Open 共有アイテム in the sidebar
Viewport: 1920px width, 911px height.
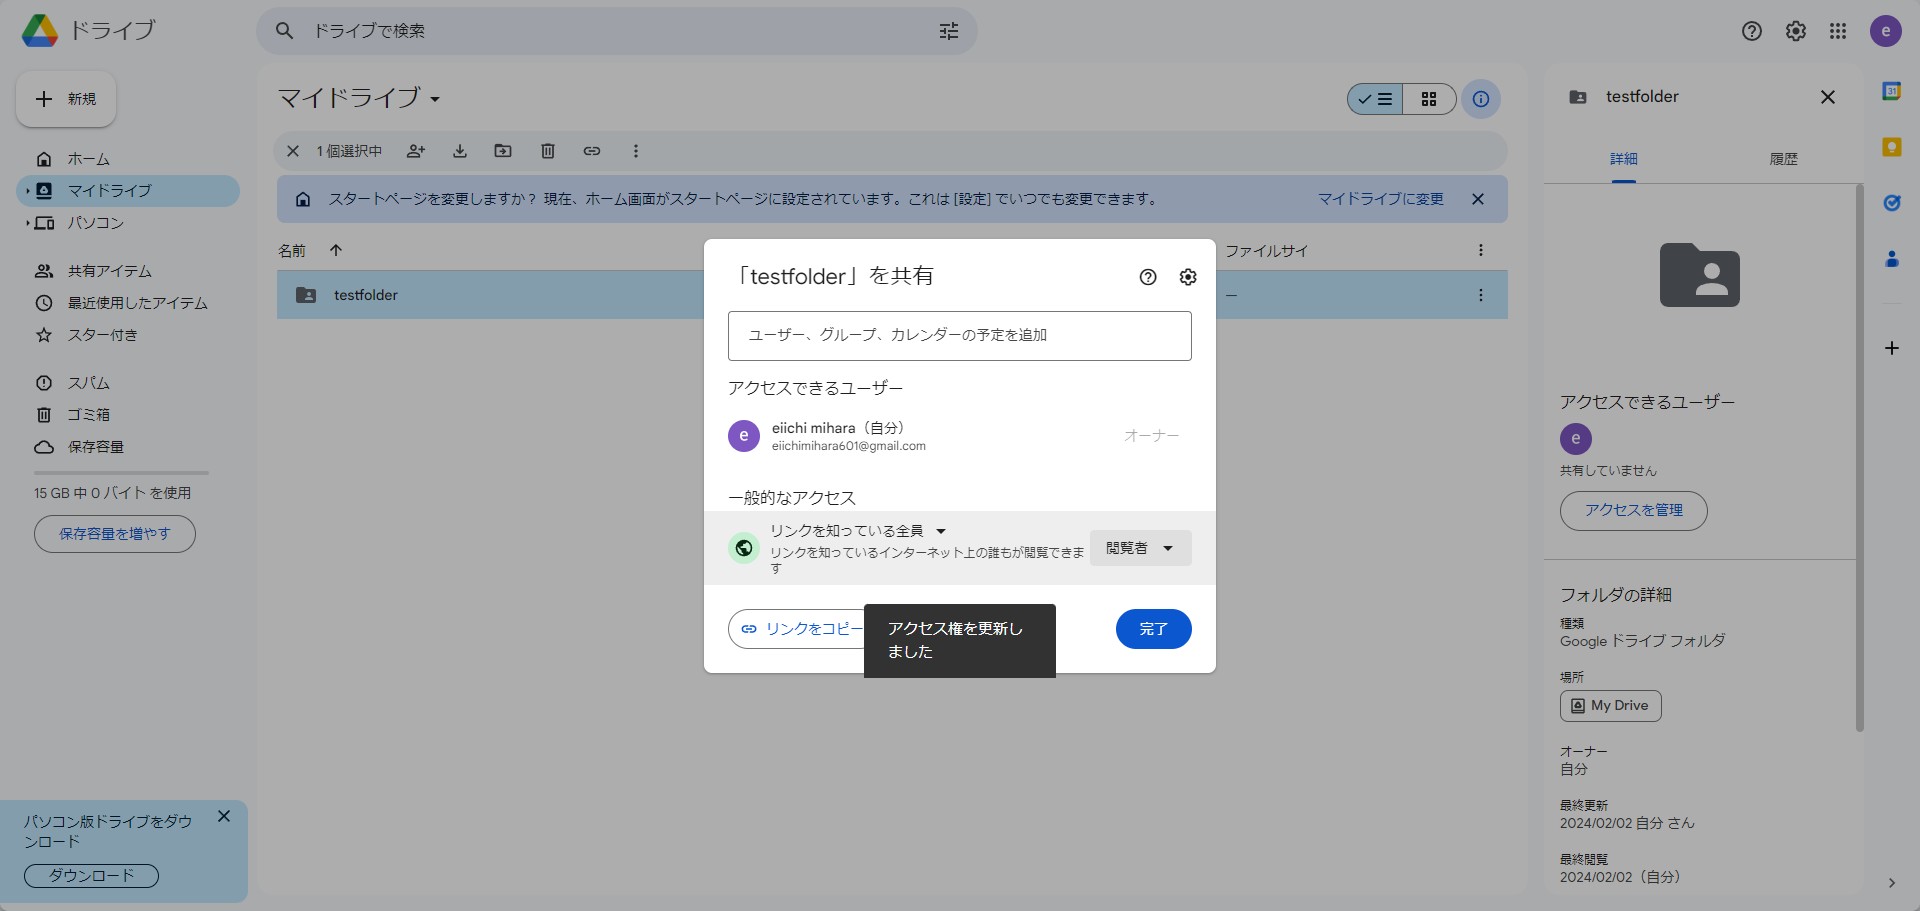click(128, 271)
